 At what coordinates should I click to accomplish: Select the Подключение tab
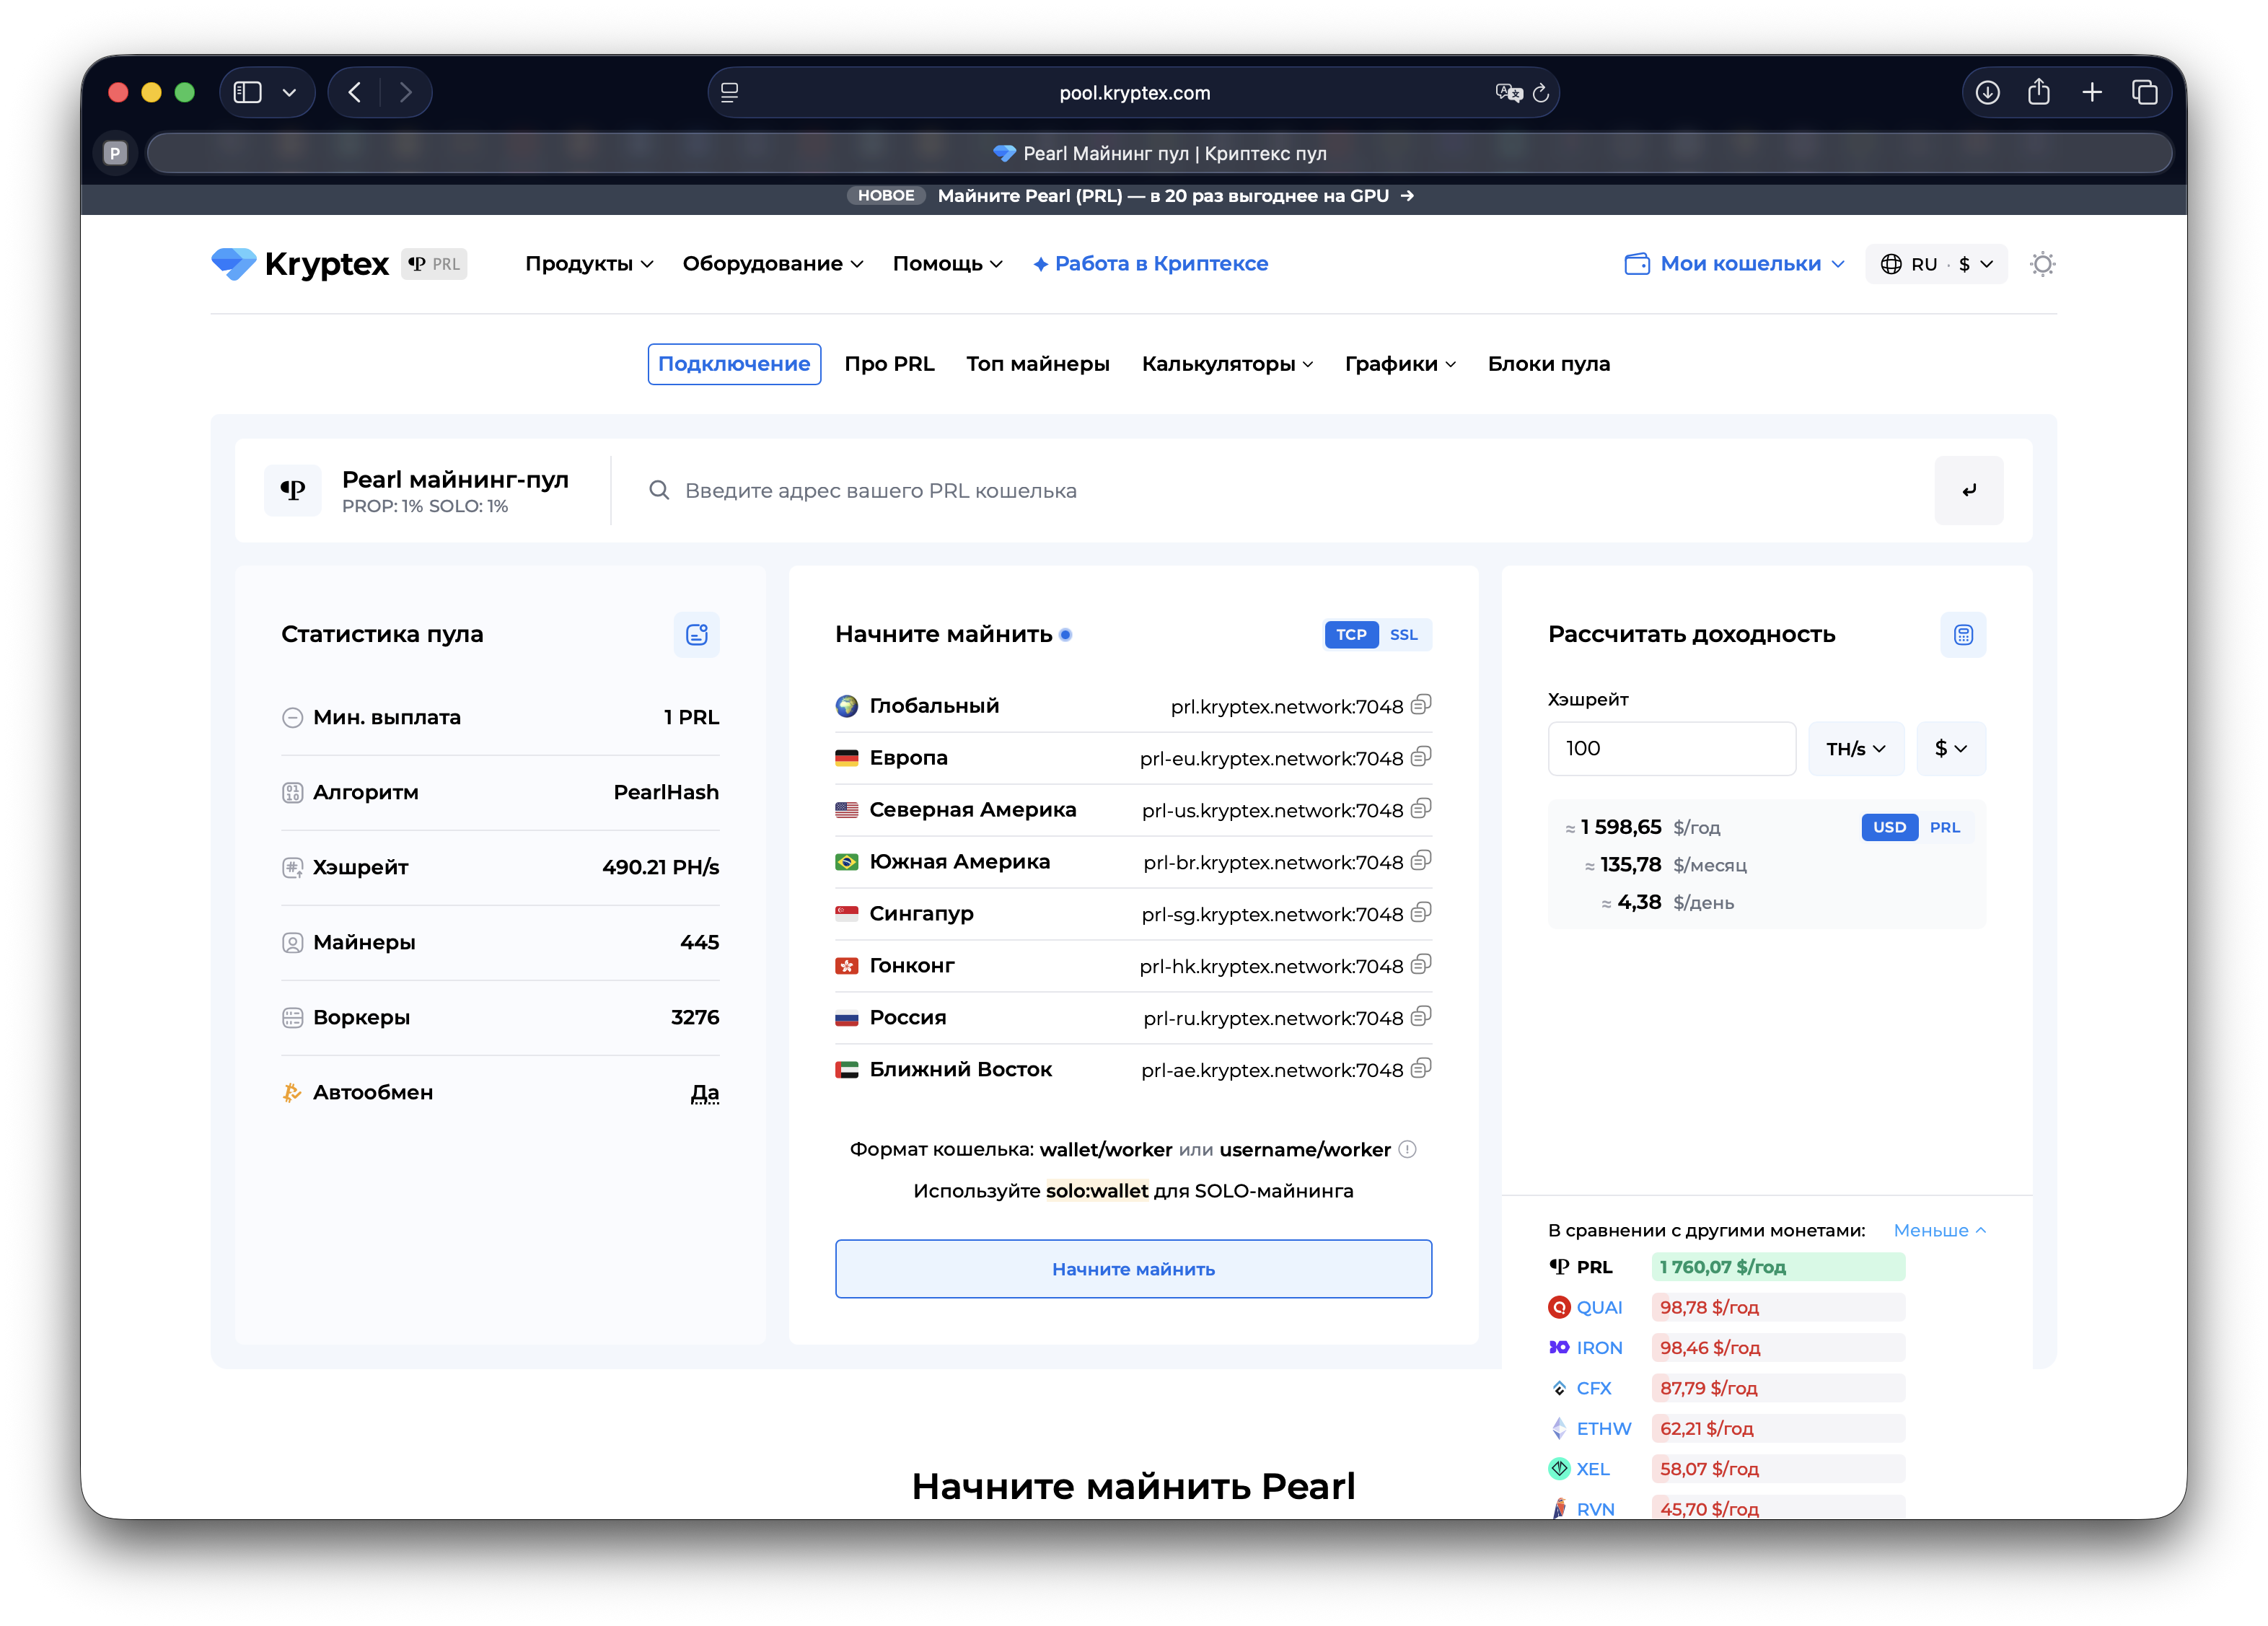(734, 364)
